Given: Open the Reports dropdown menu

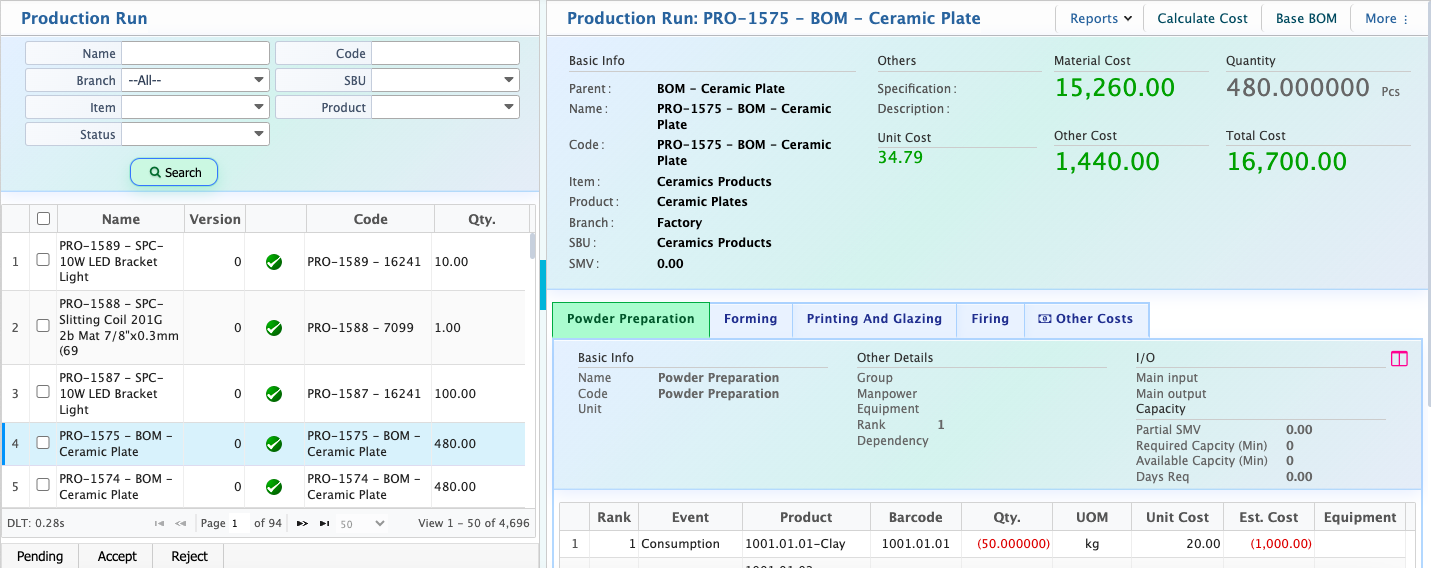Looking at the screenshot, I should coord(1100,18).
